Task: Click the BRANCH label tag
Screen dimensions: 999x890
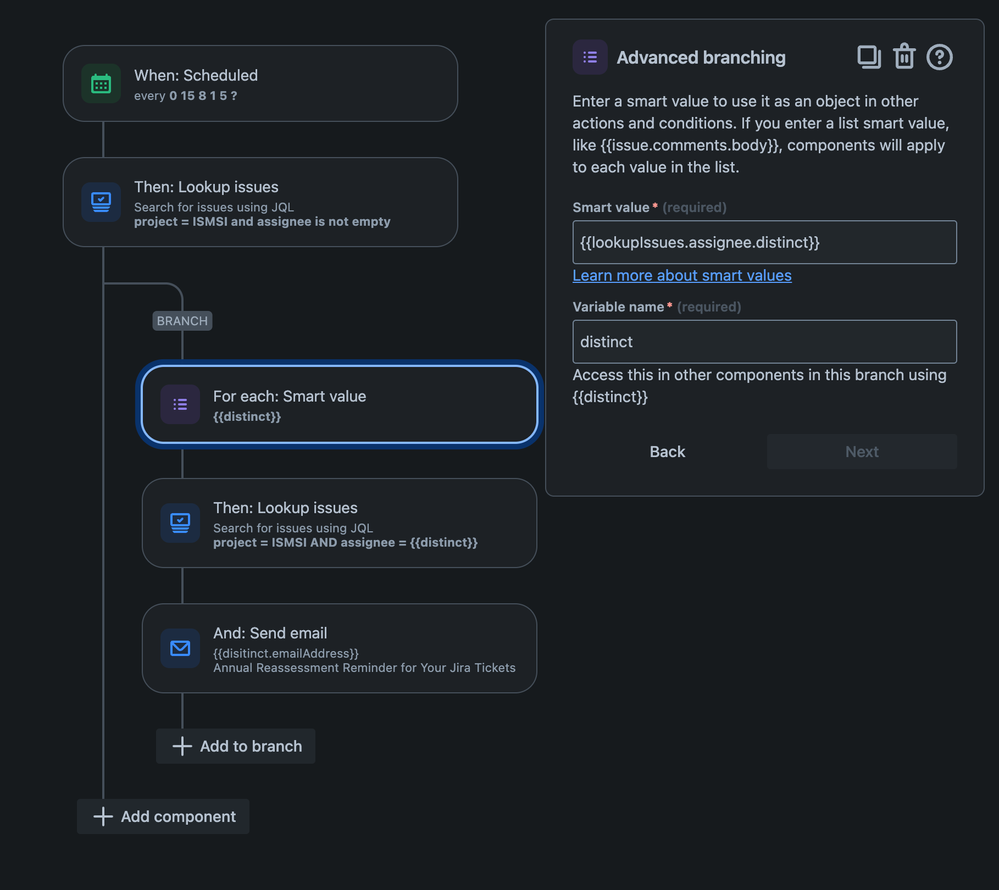Action: tap(182, 321)
